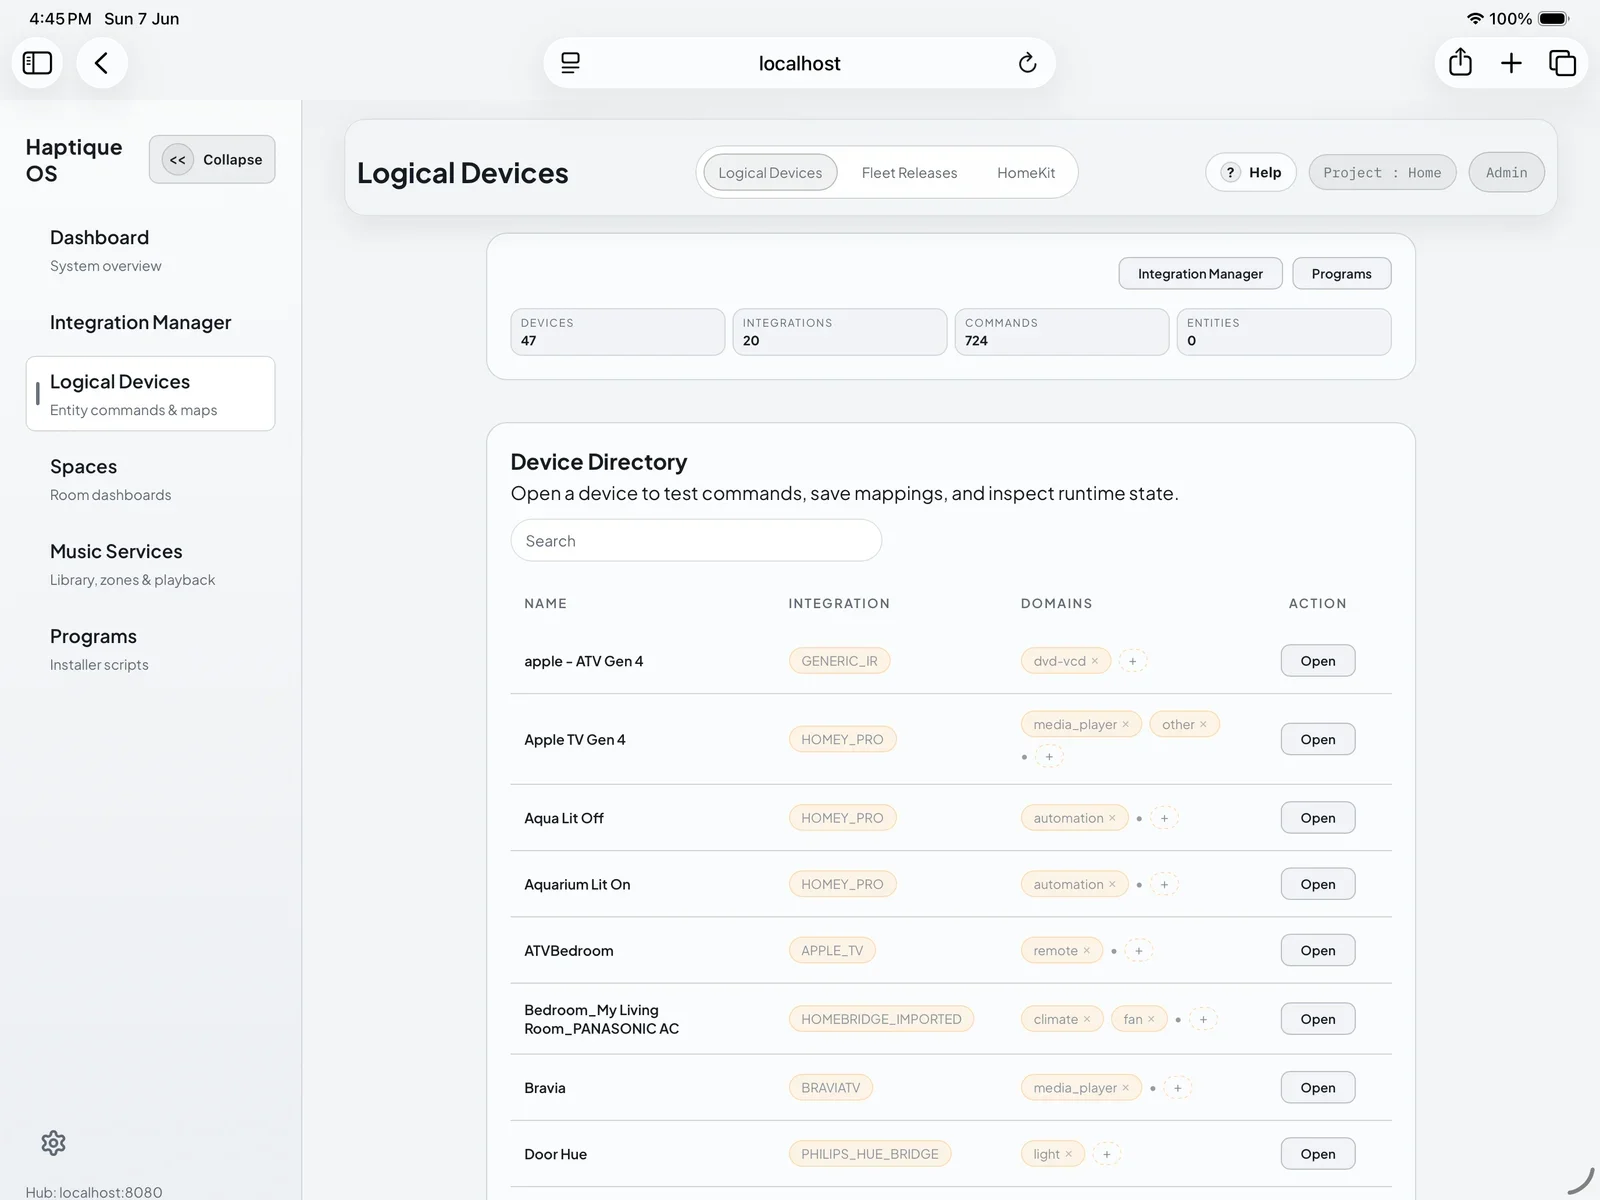This screenshot has width=1600, height=1200.
Task: Open the Share sheet icon
Action: click(1460, 63)
